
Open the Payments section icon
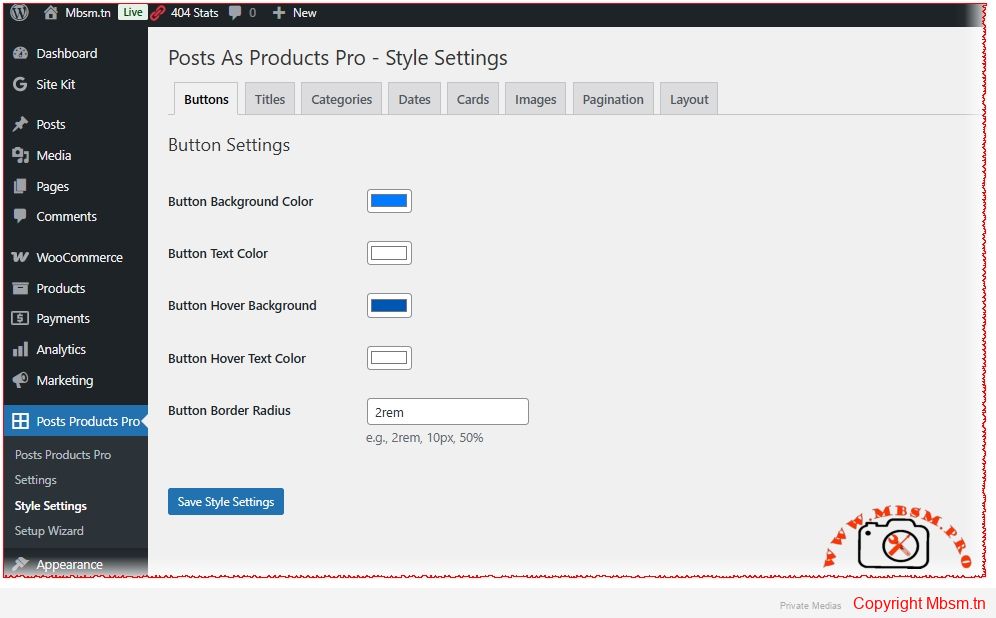(22, 318)
